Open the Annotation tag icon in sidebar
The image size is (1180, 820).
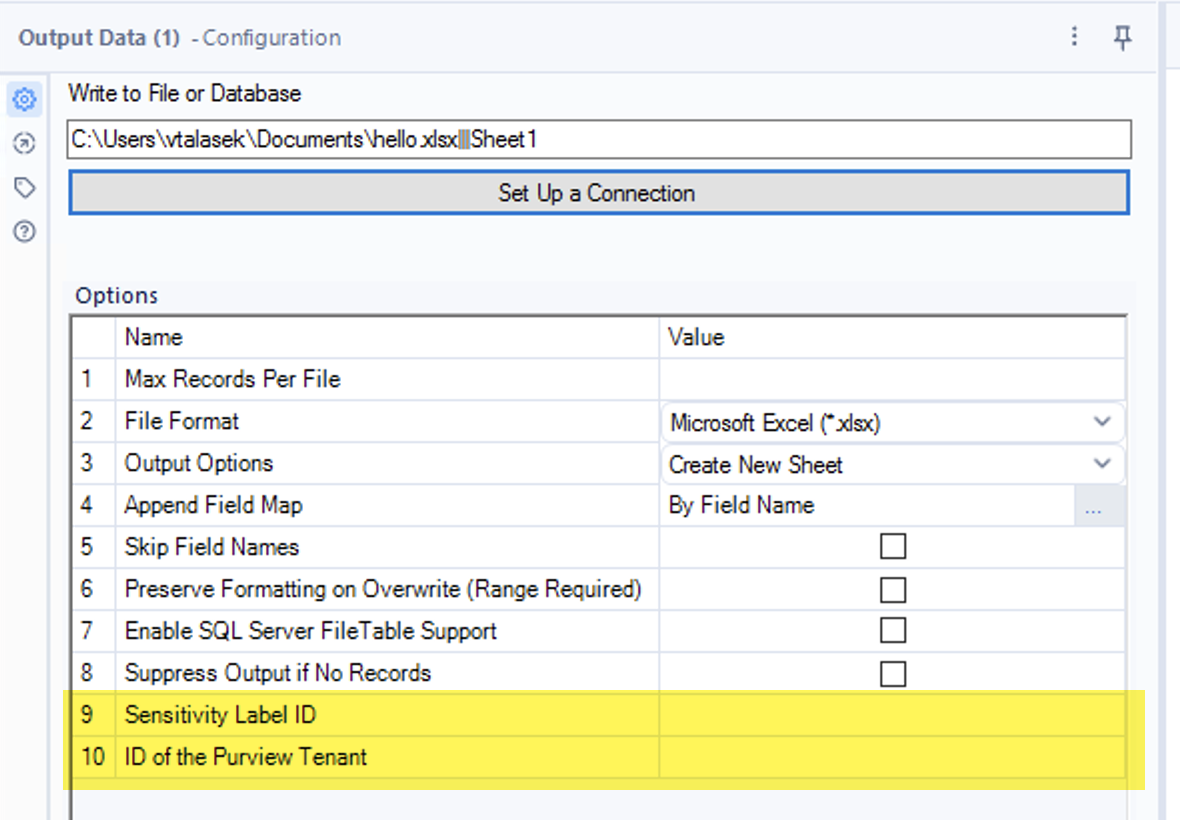point(25,188)
